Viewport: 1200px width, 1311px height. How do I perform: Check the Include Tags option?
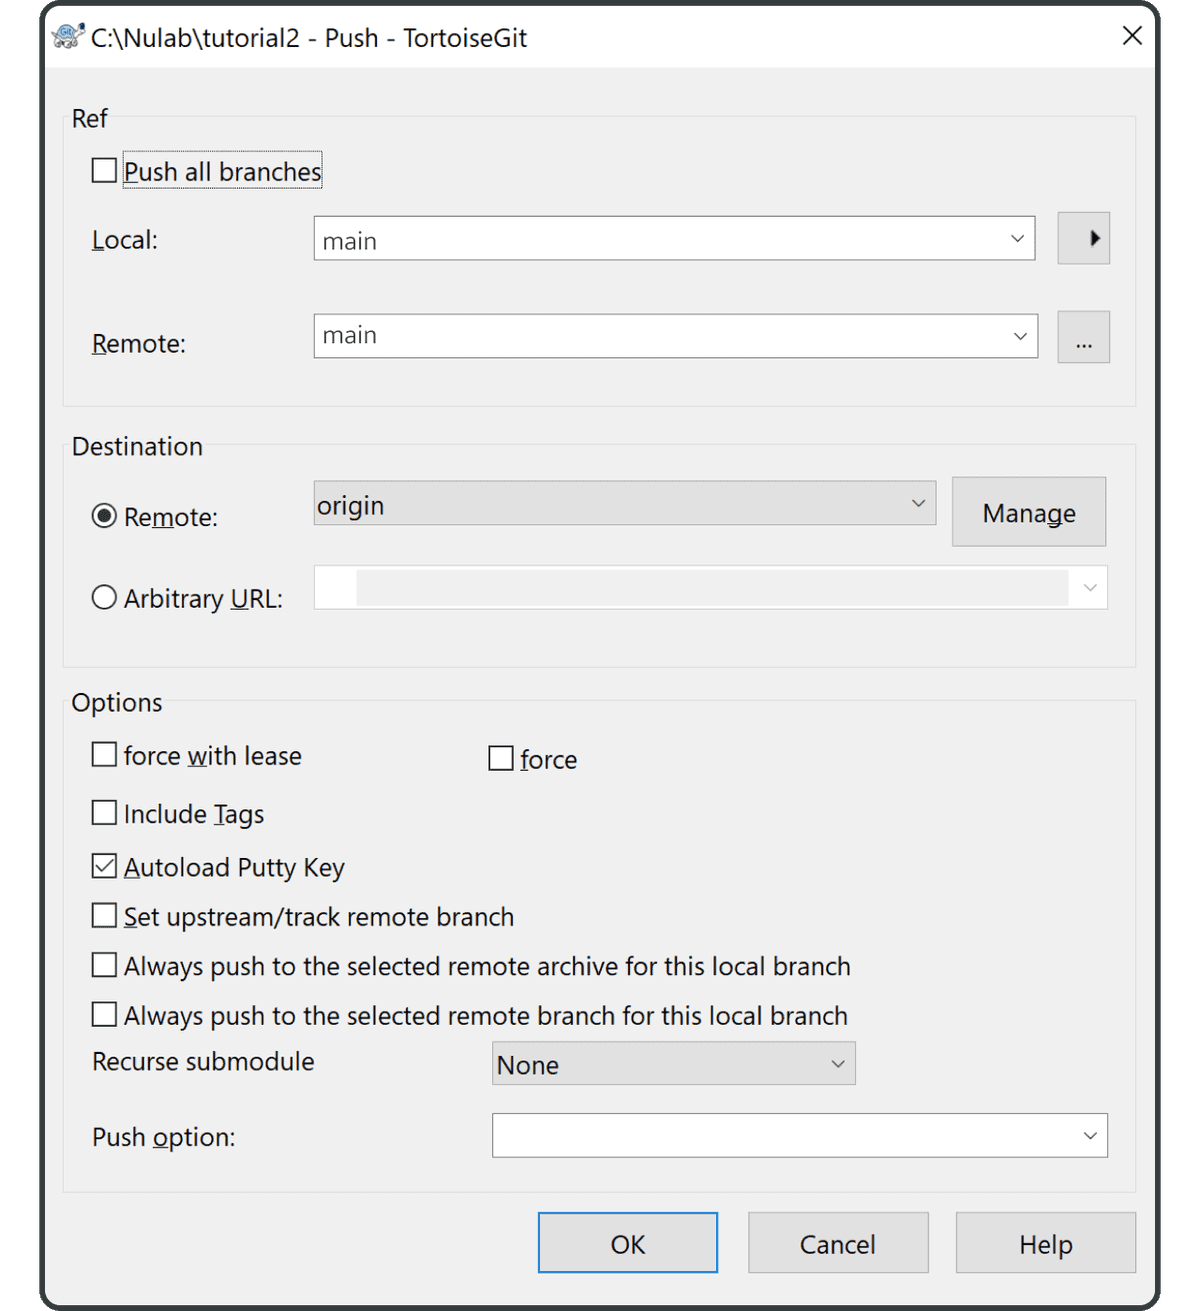(104, 812)
